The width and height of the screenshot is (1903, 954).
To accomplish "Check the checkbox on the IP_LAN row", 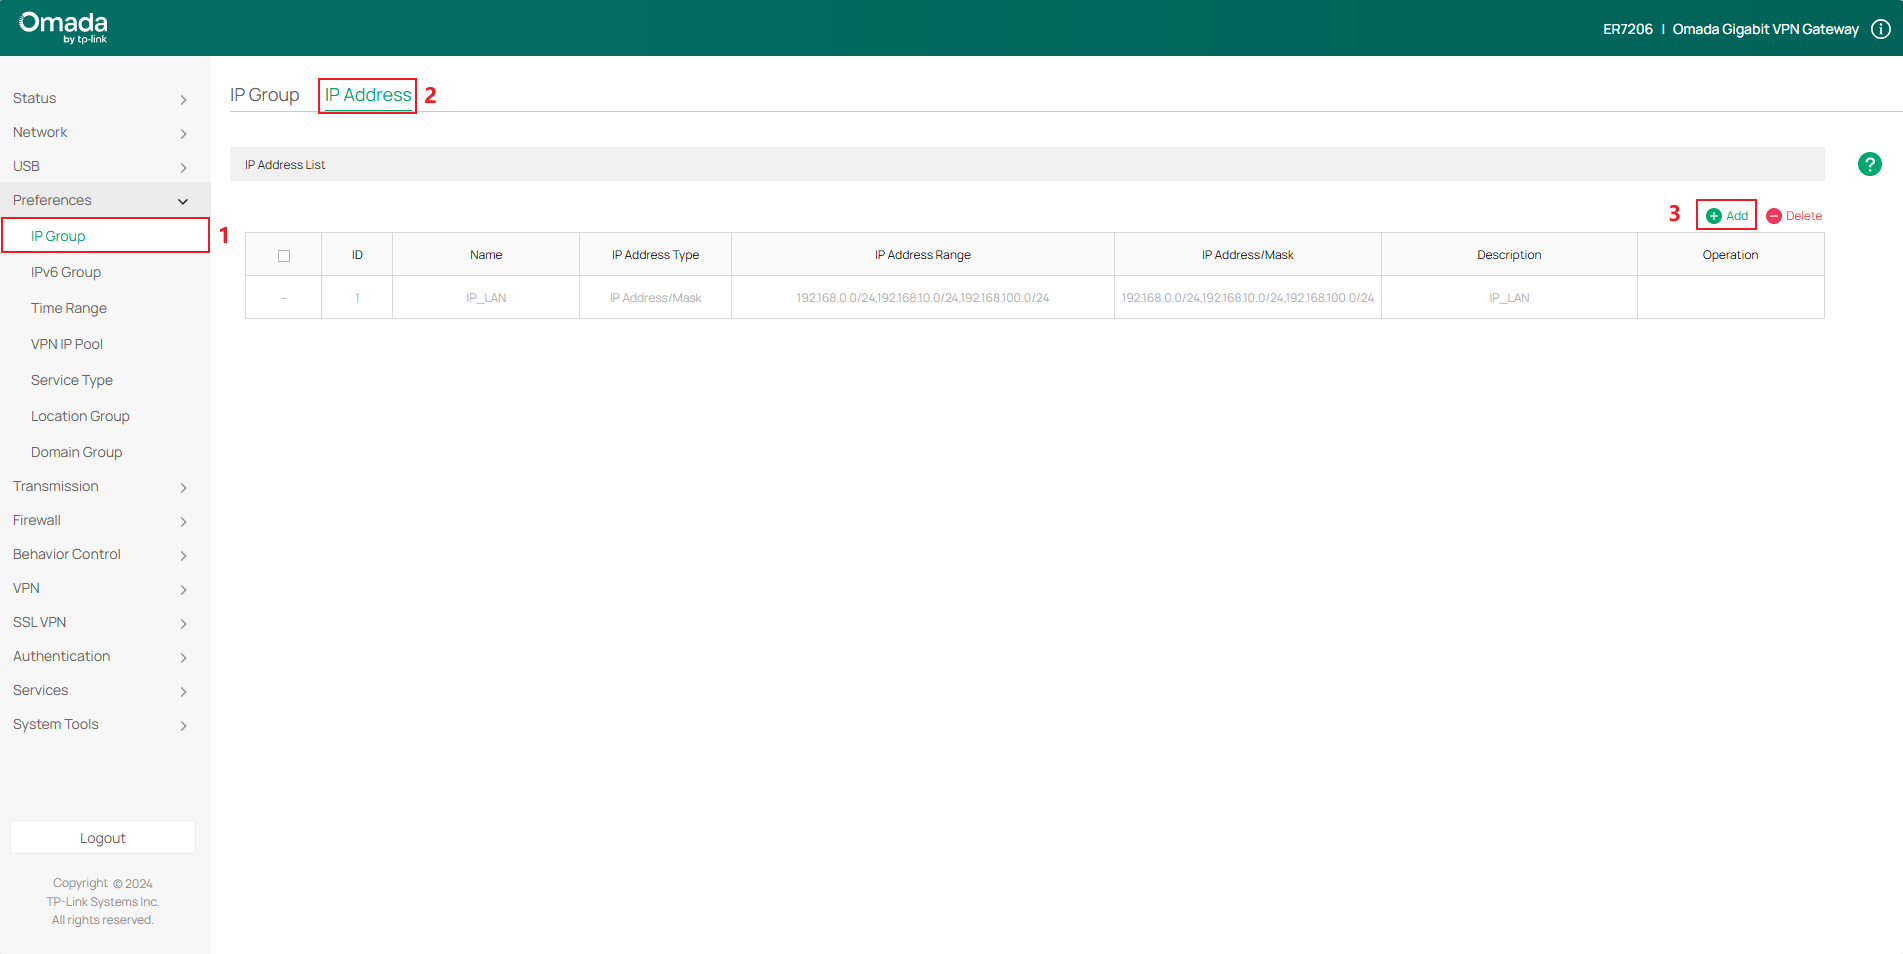I will coord(283,297).
